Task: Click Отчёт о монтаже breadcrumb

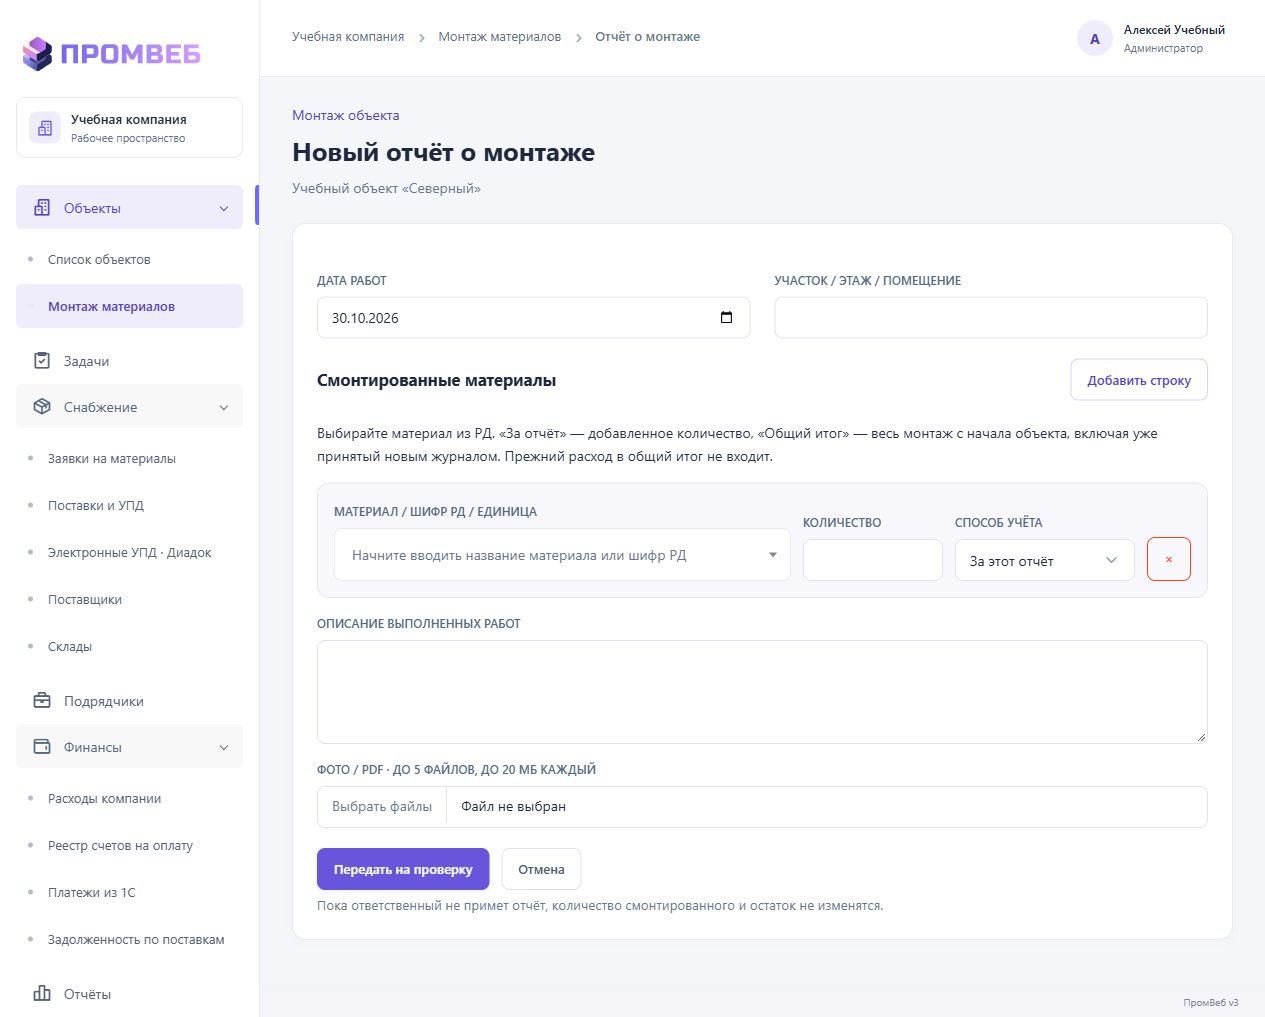Action: [647, 36]
